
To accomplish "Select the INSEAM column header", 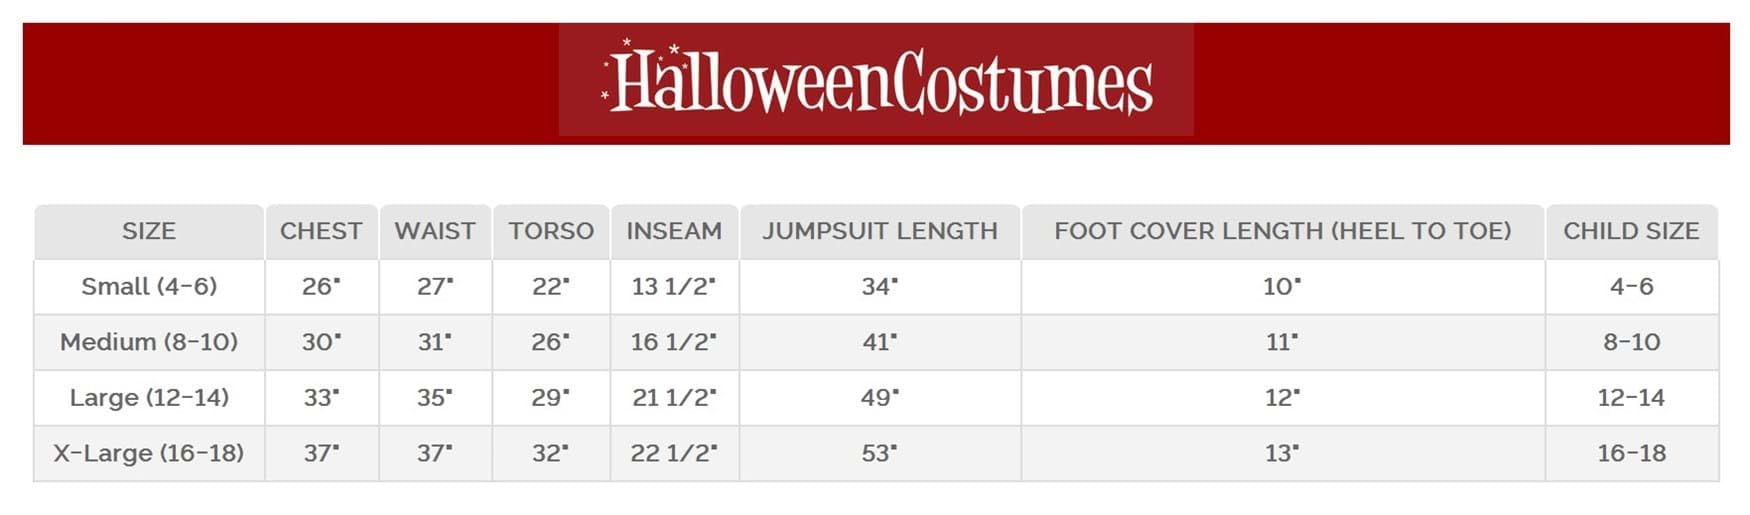I will pyautogui.click(x=674, y=231).
